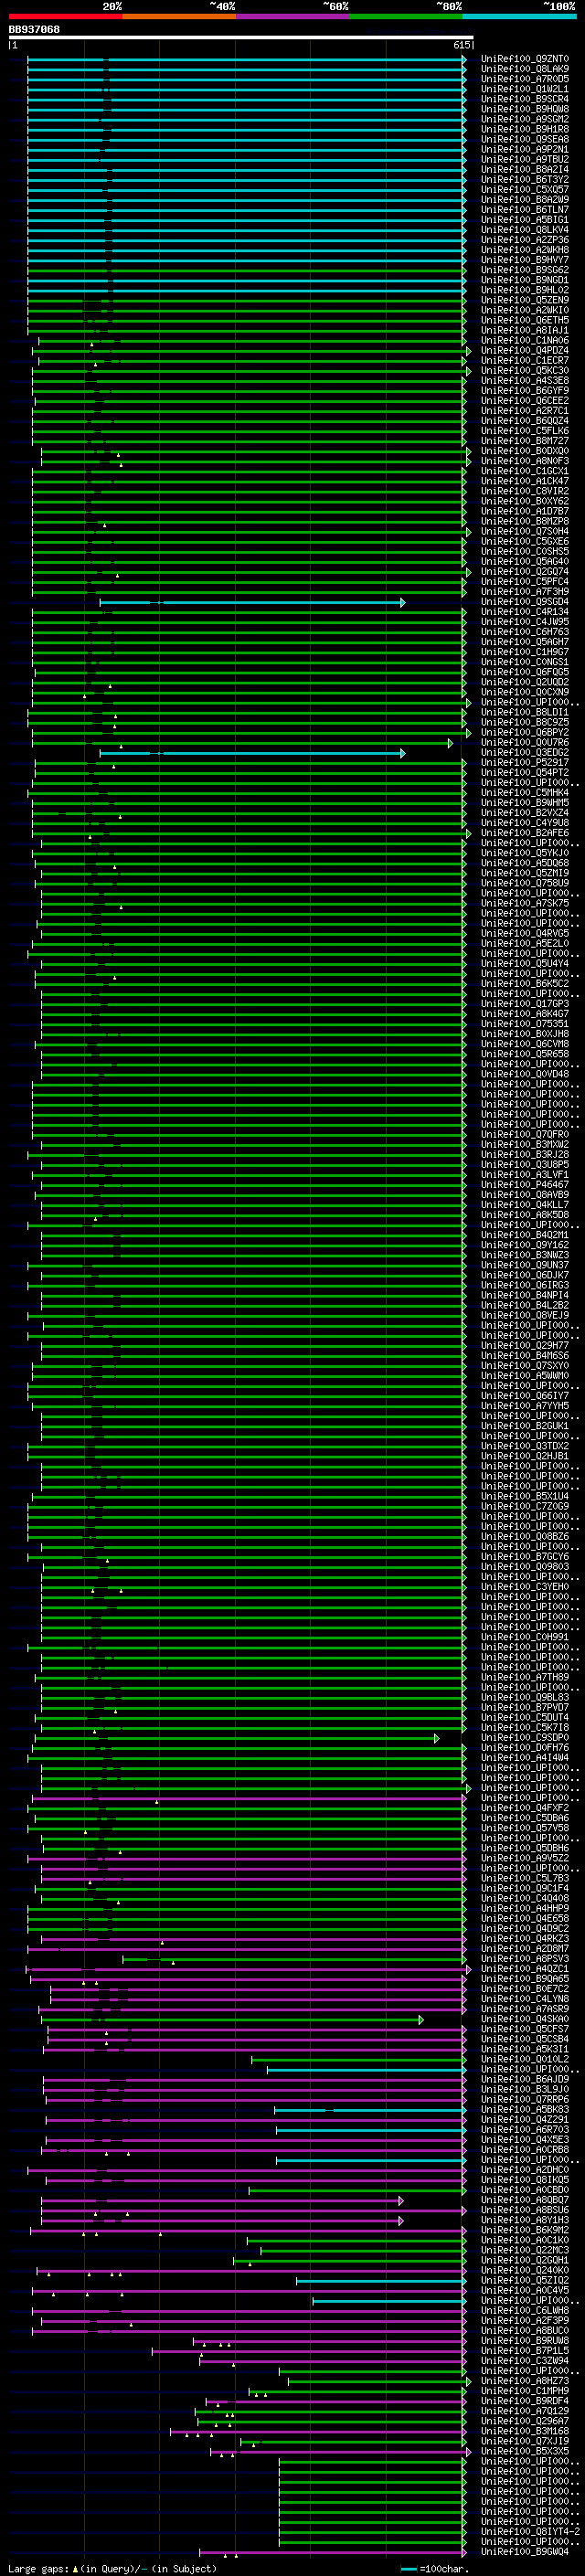585x2576 pixels.
Task: Open hit UniRef100_Q8LAK9
Action: tap(525, 69)
